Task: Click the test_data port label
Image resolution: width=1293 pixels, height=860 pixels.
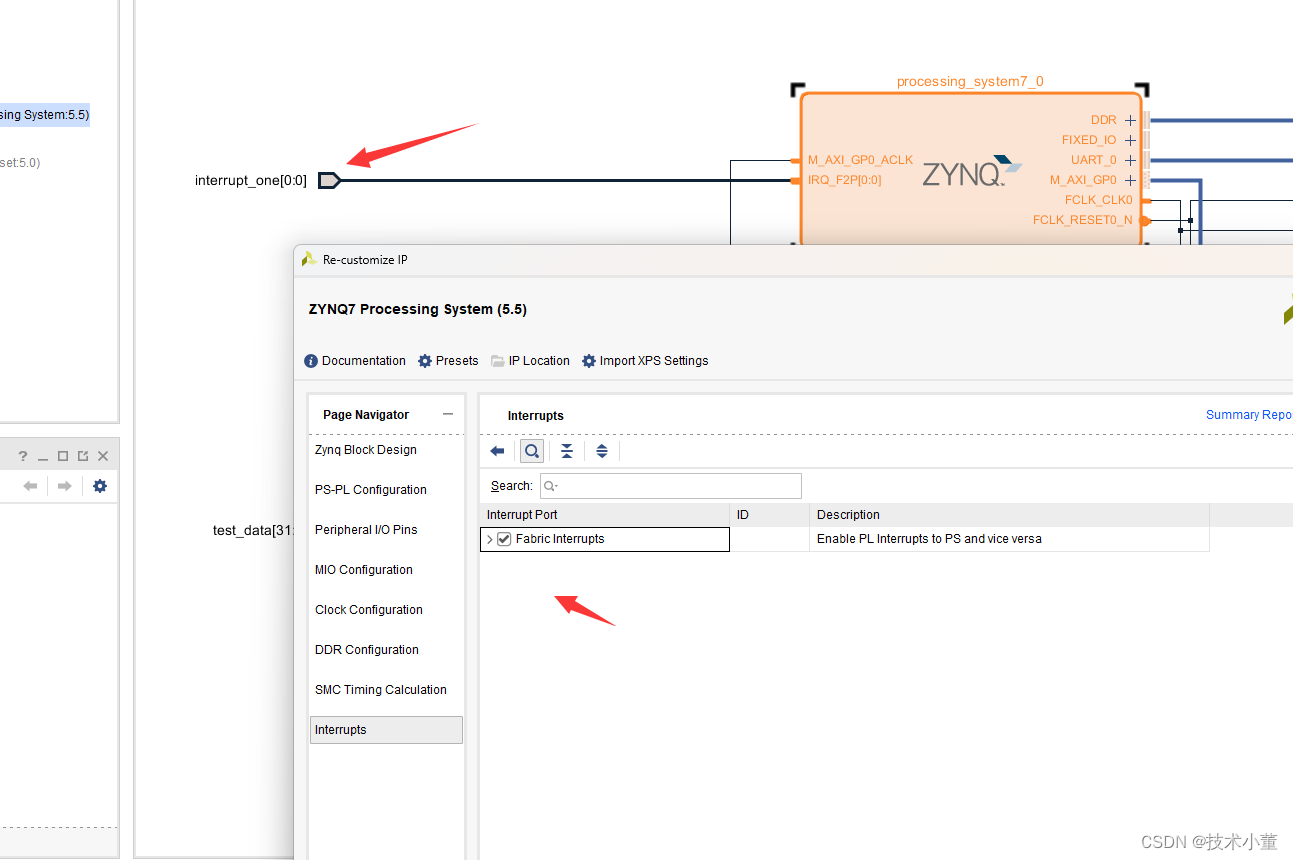Action: pos(253,530)
